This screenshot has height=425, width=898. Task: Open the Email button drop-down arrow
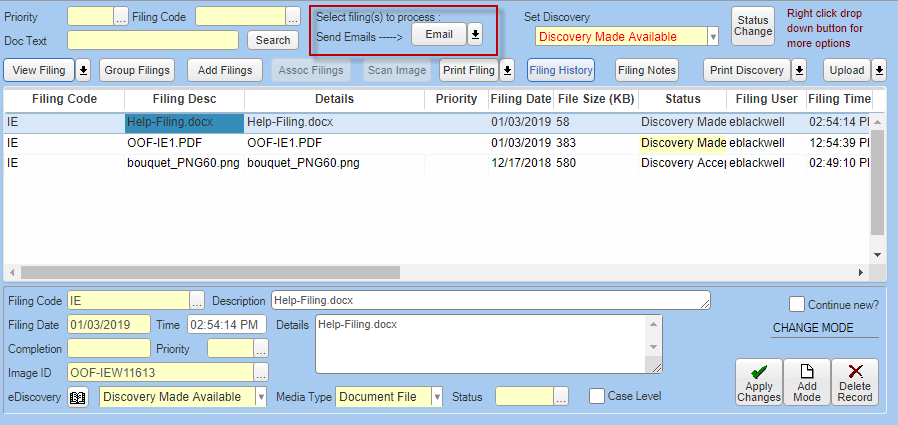click(x=475, y=34)
